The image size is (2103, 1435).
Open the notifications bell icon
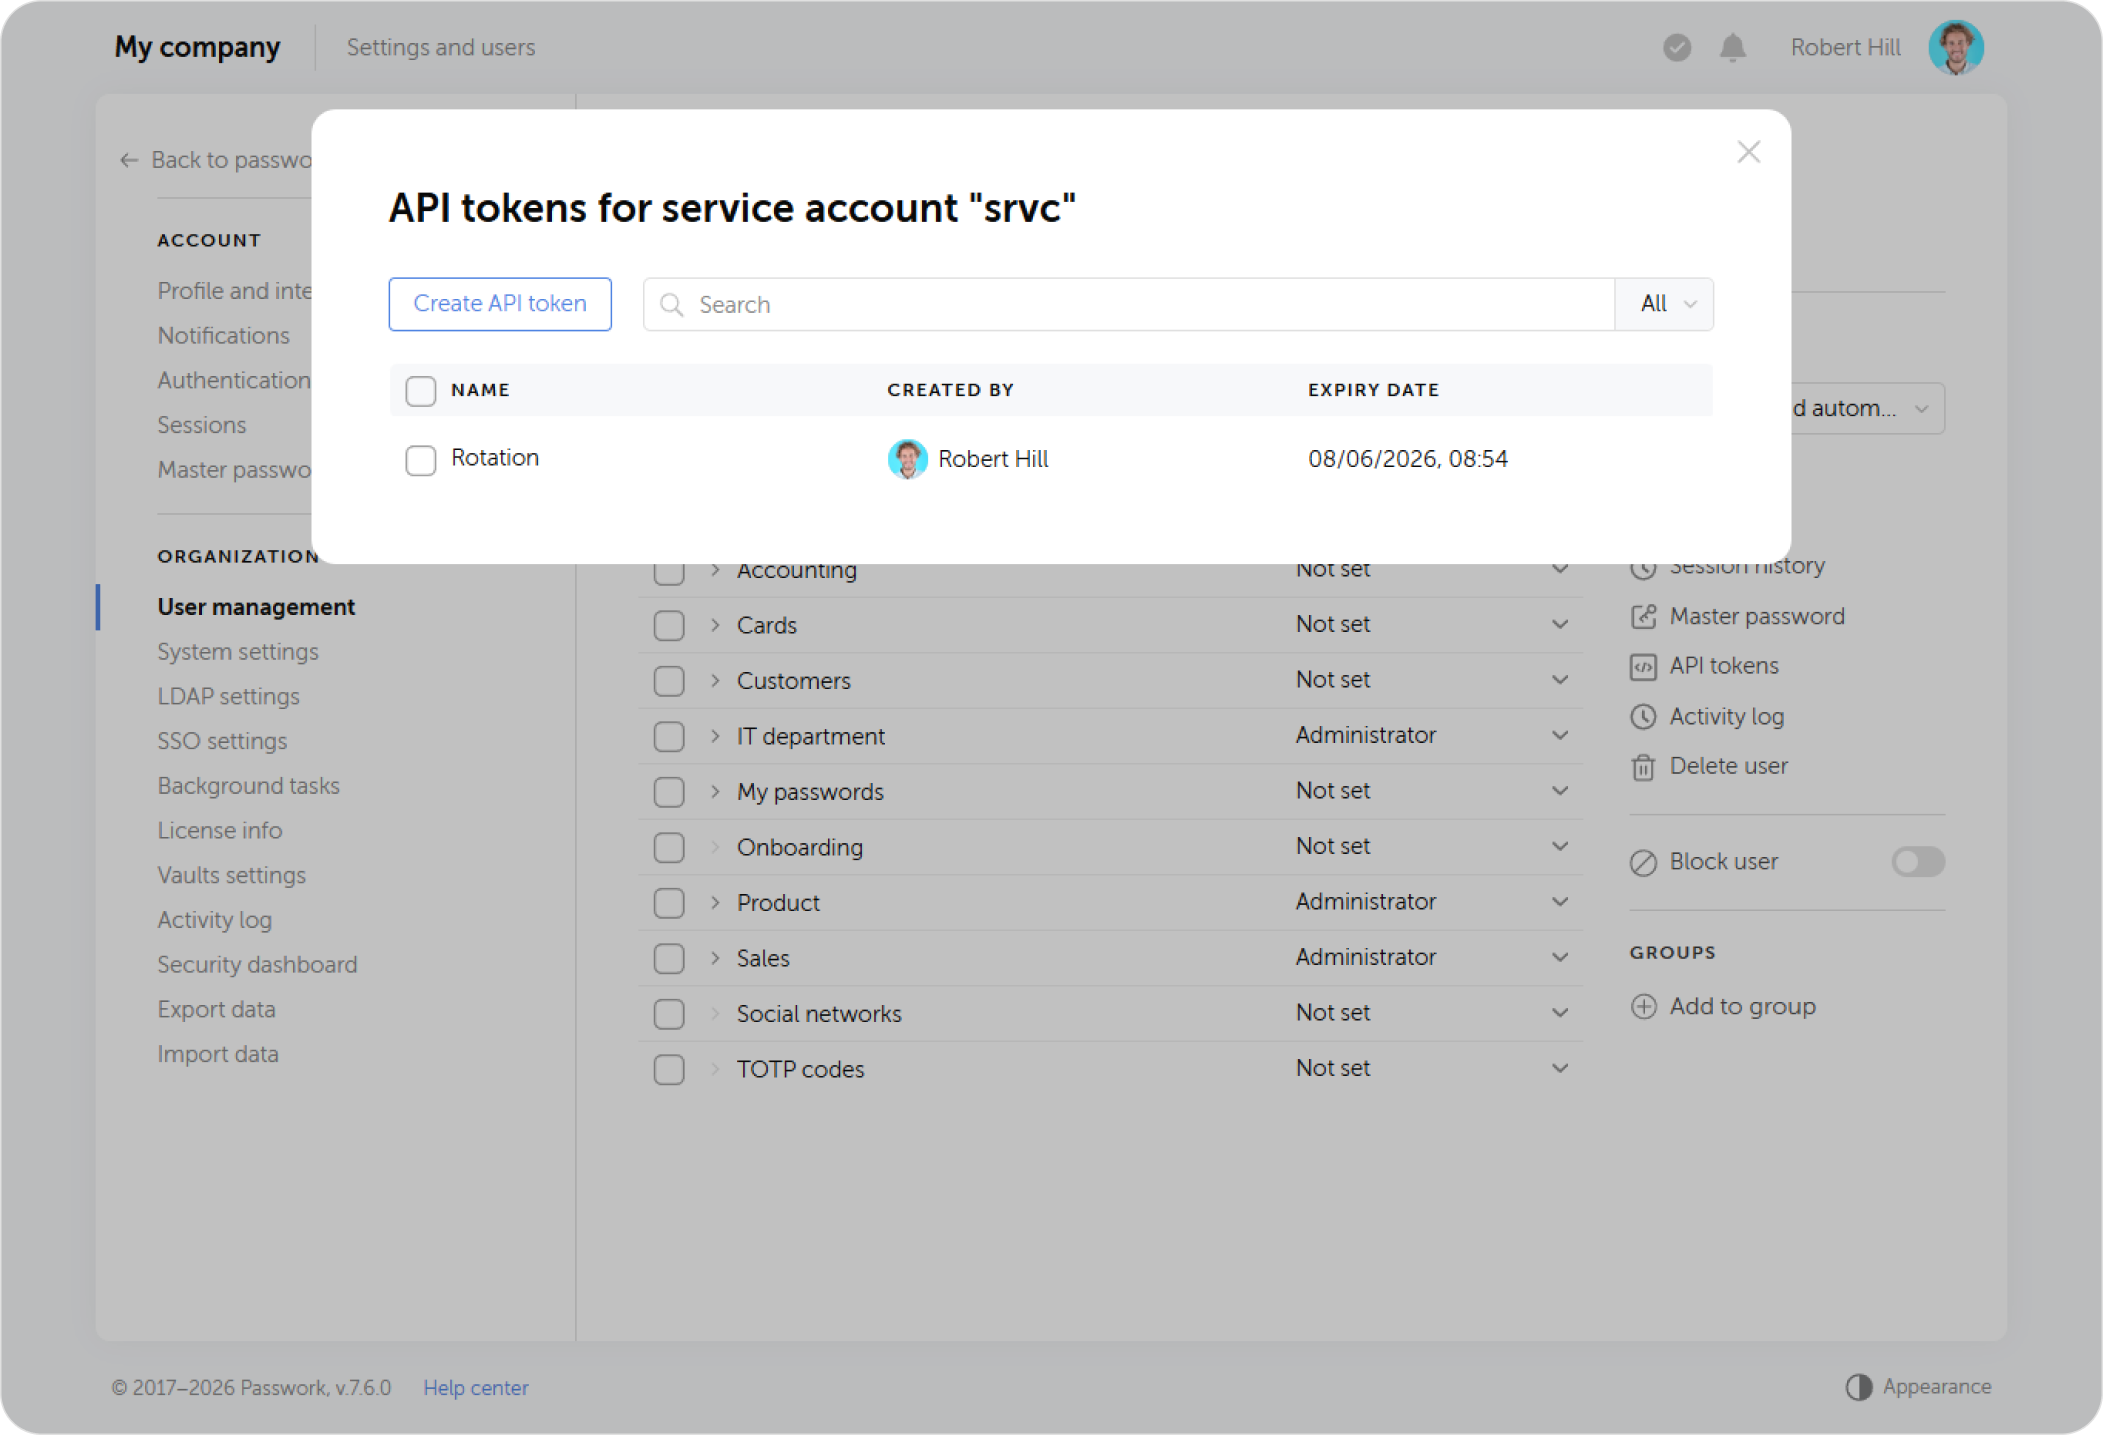1733,47
